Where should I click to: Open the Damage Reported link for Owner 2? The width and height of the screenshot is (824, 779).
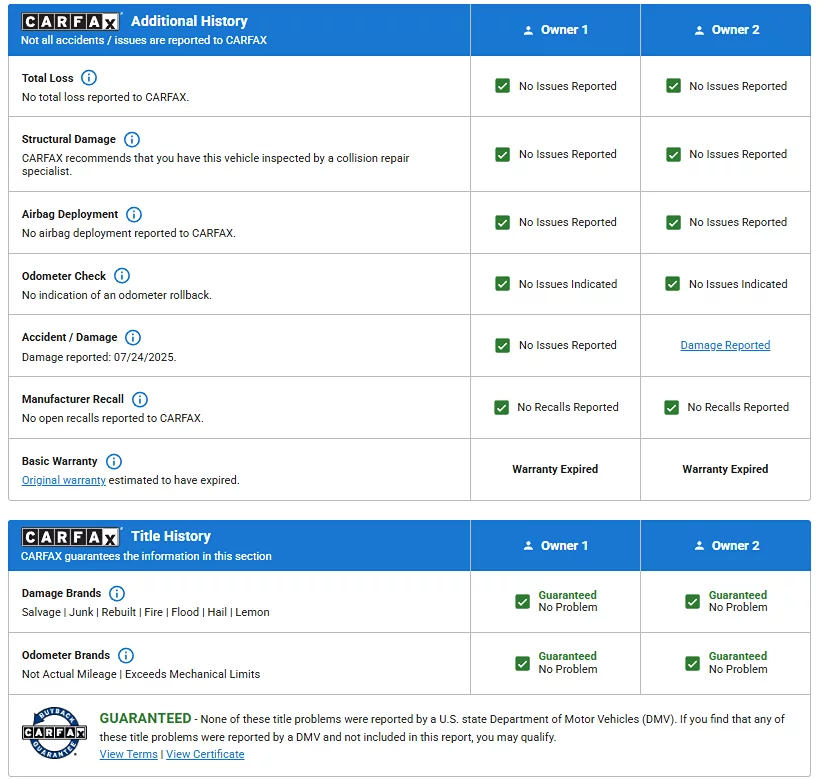click(x=725, y=345)
